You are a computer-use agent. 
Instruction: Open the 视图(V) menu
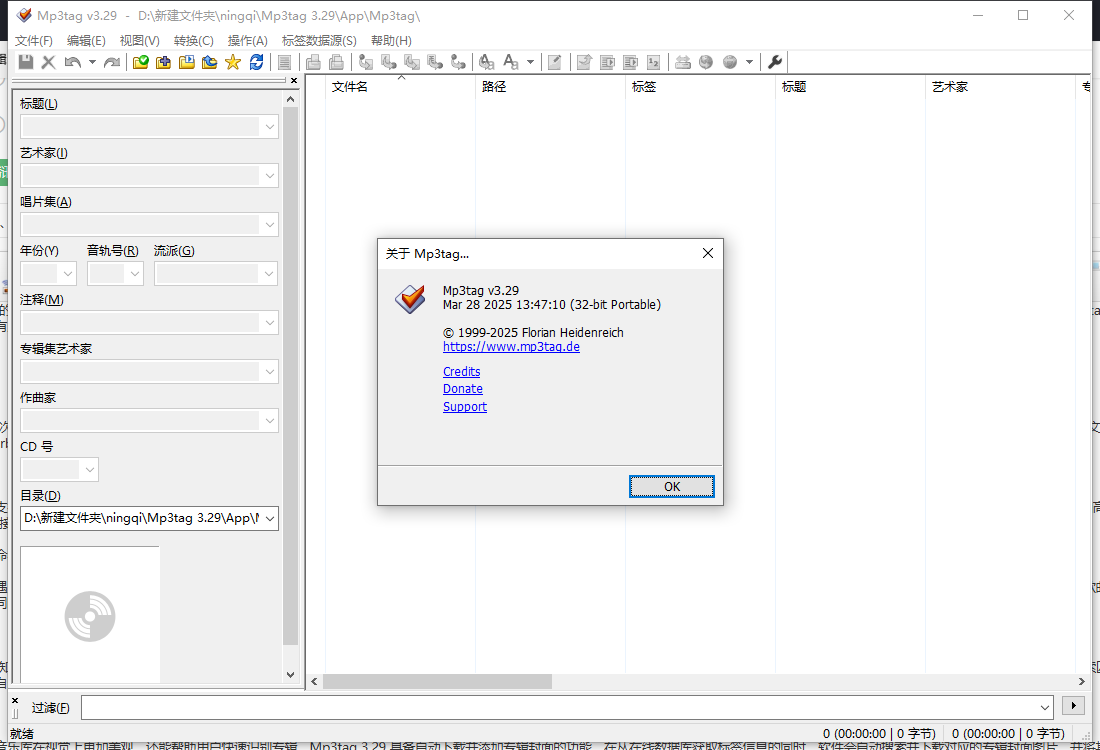pos(140,41)
